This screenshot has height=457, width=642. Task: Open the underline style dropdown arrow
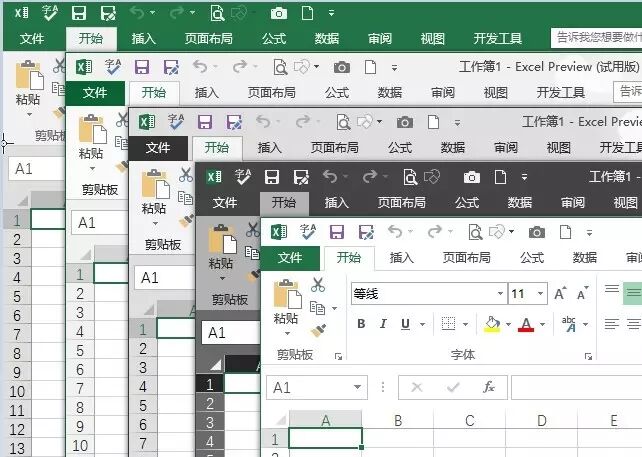click(422, 324)
